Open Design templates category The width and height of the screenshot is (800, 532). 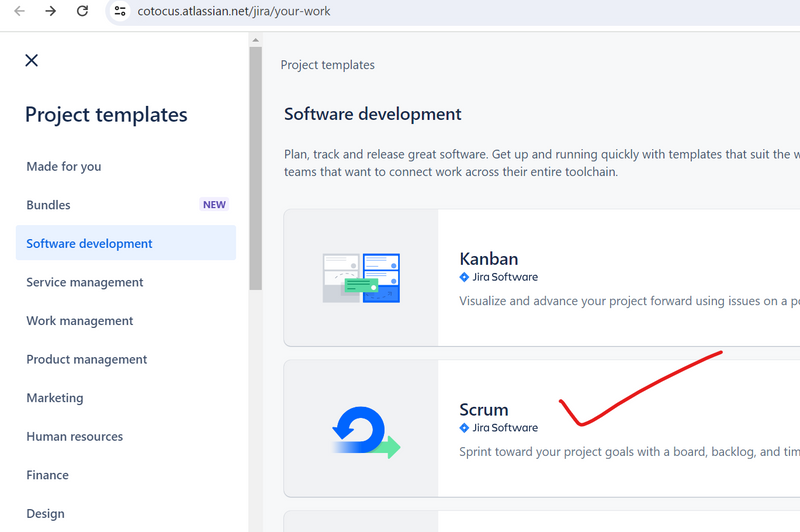45,514
